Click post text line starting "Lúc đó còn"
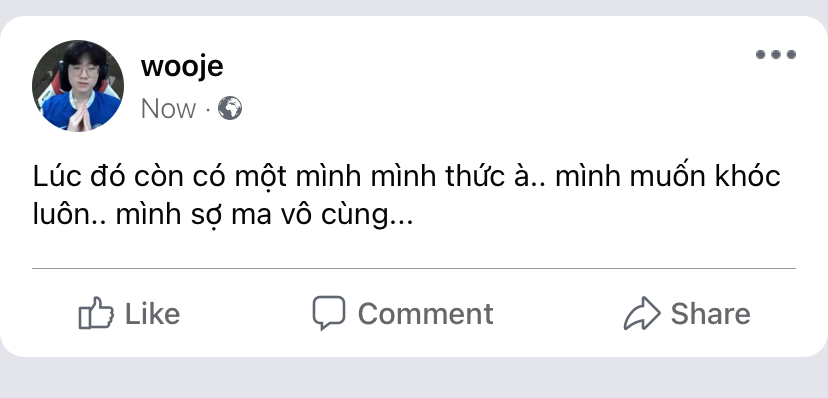Screen dimensions: 828x398 (407, 176)
